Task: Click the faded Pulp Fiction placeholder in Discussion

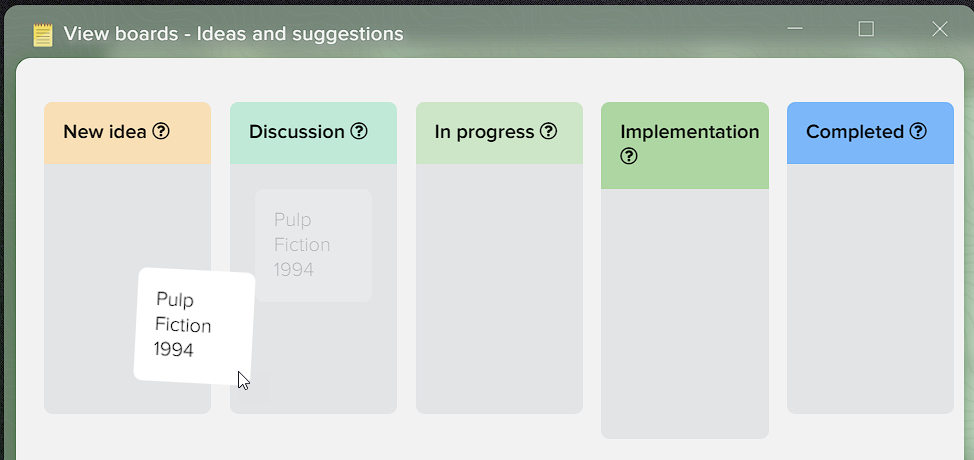Action: [x=313, y=245]
